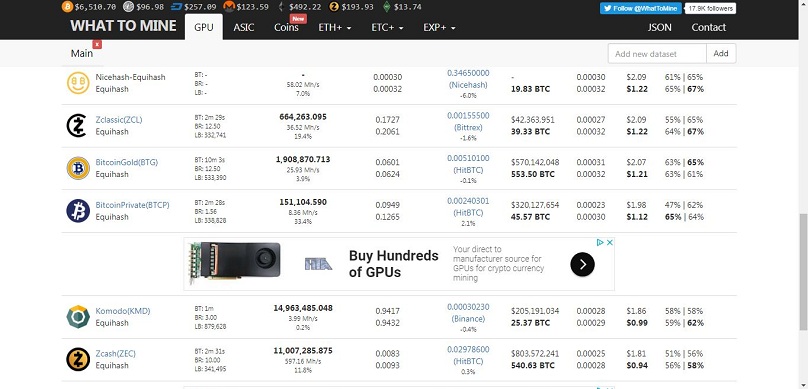Click the Monero price ticker icon
Screen dimensions: 808x389
(x=229, y=7)
